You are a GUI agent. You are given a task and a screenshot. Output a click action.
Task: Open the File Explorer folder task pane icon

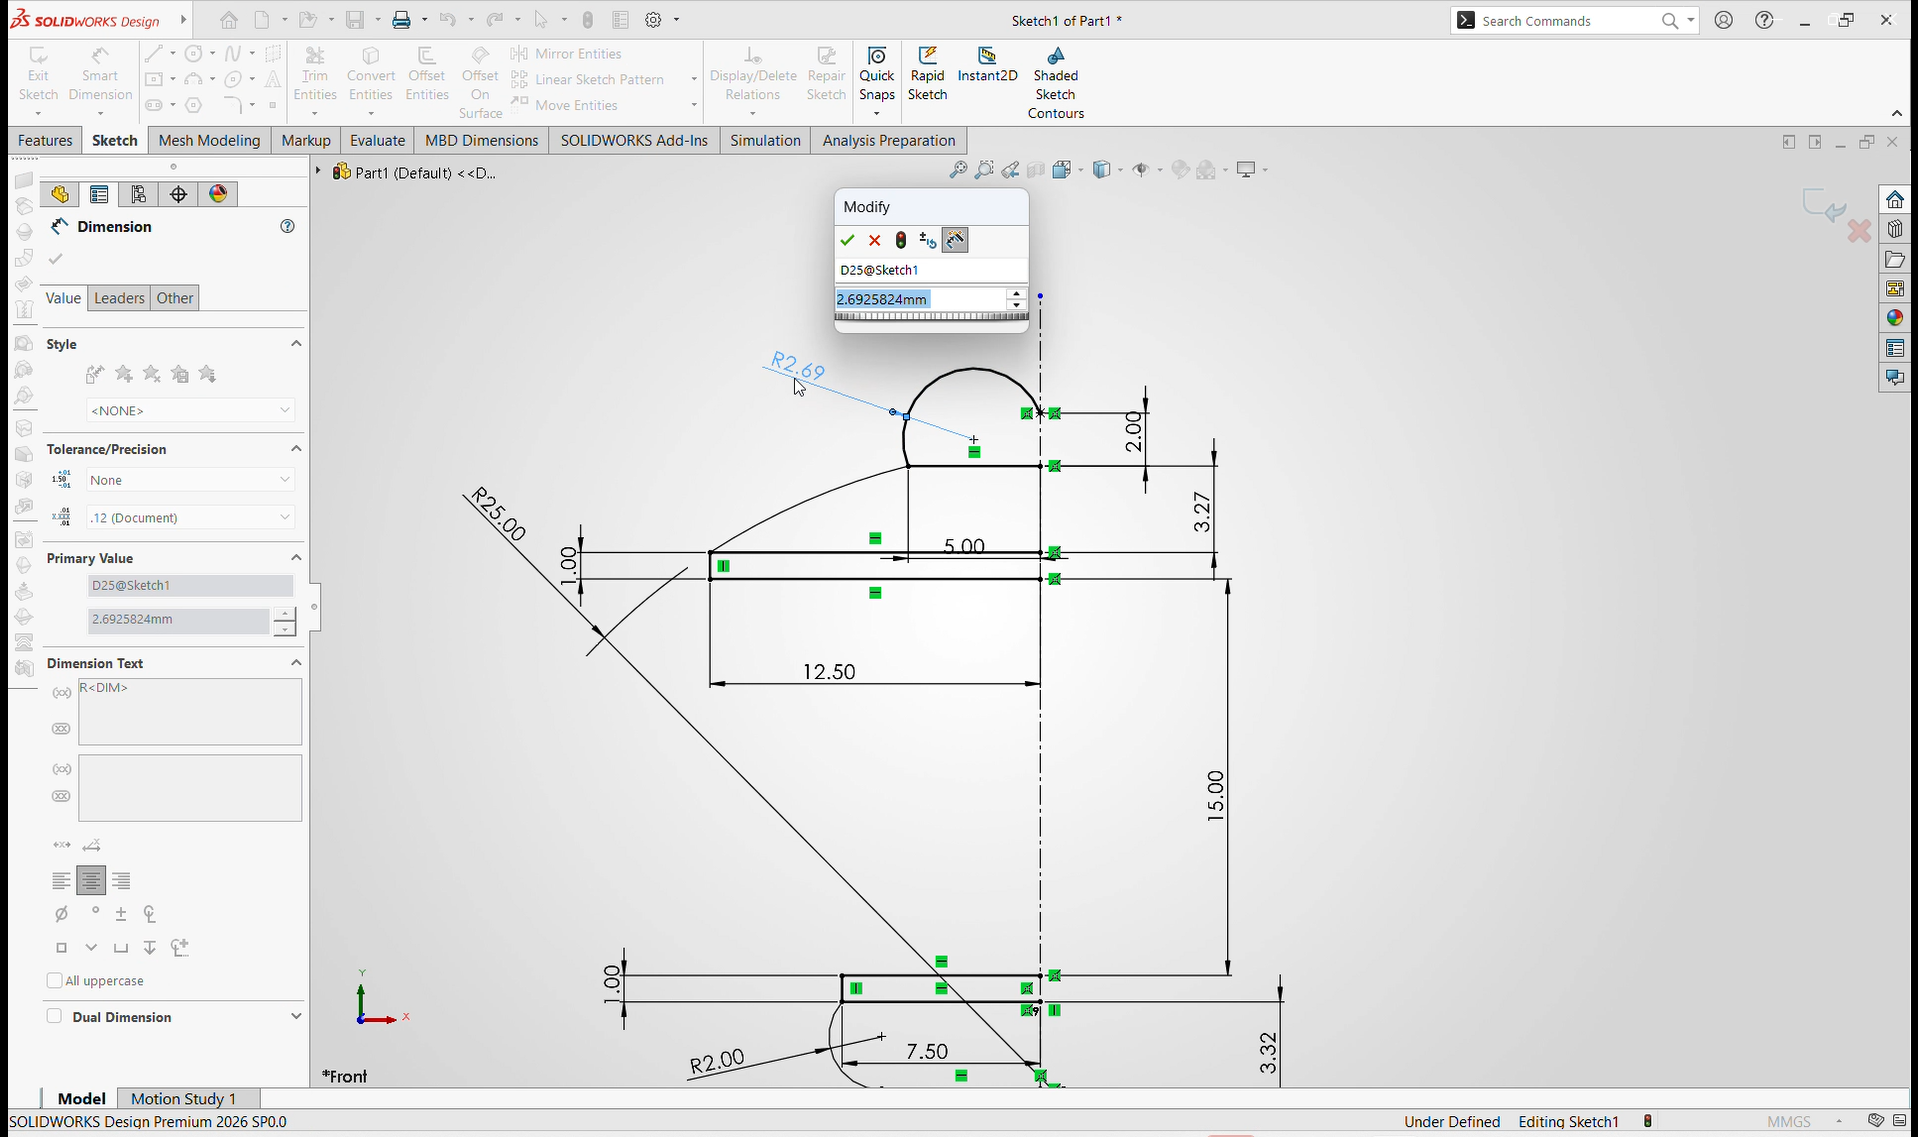(x=1895, y=259)
